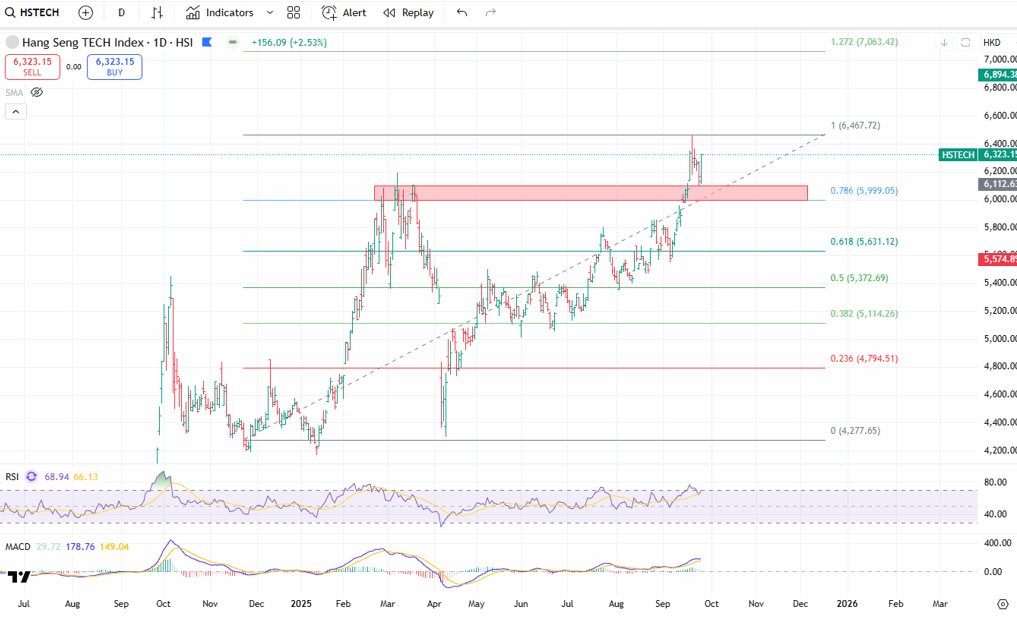Open the D interval dropdown
The width and height of the screenshot is (1017, 619).
[x=121, y=12]
